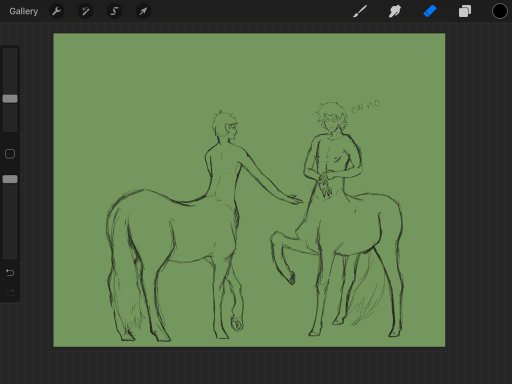Open the black active color circle

pos(499,11)
